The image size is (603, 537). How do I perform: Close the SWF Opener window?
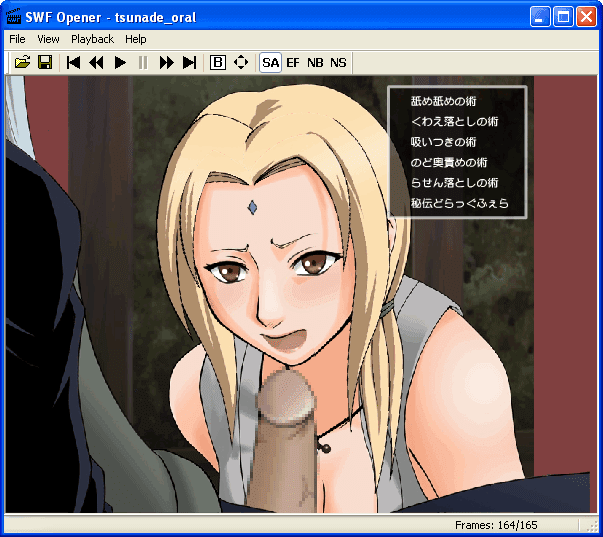click(586, 17)
